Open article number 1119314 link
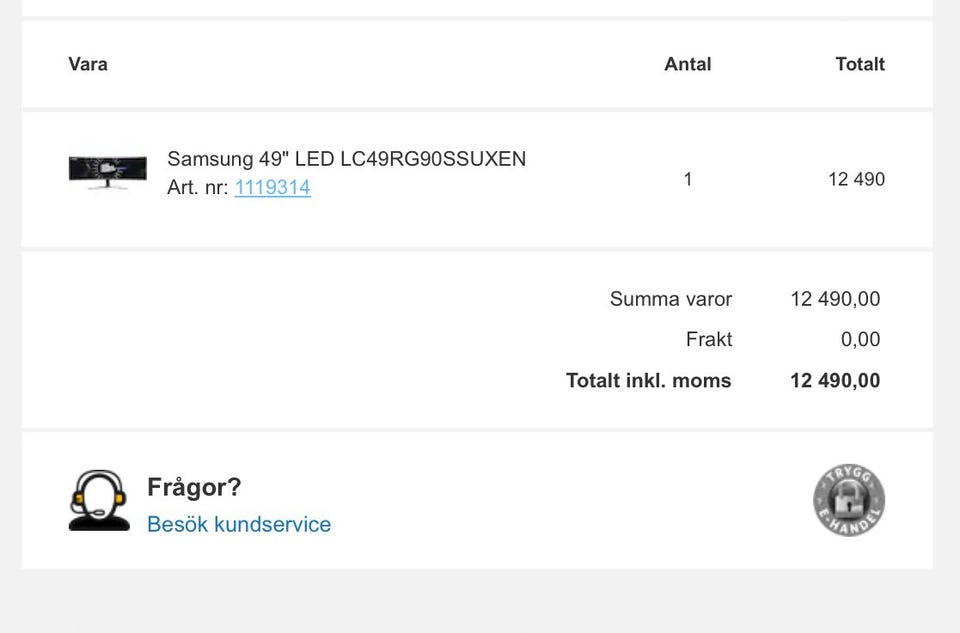The height and width of the screenshot is (633, 960). coord(272,187)
